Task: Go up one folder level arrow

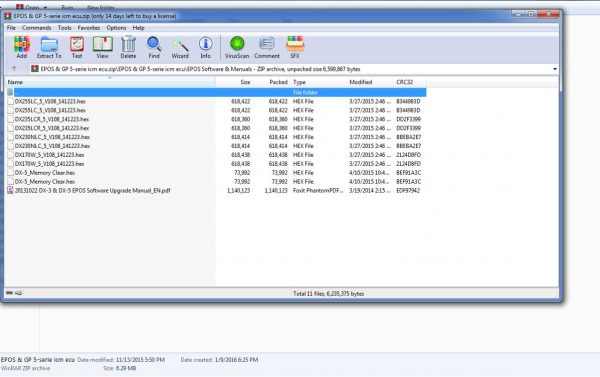Action: (14, 69)
